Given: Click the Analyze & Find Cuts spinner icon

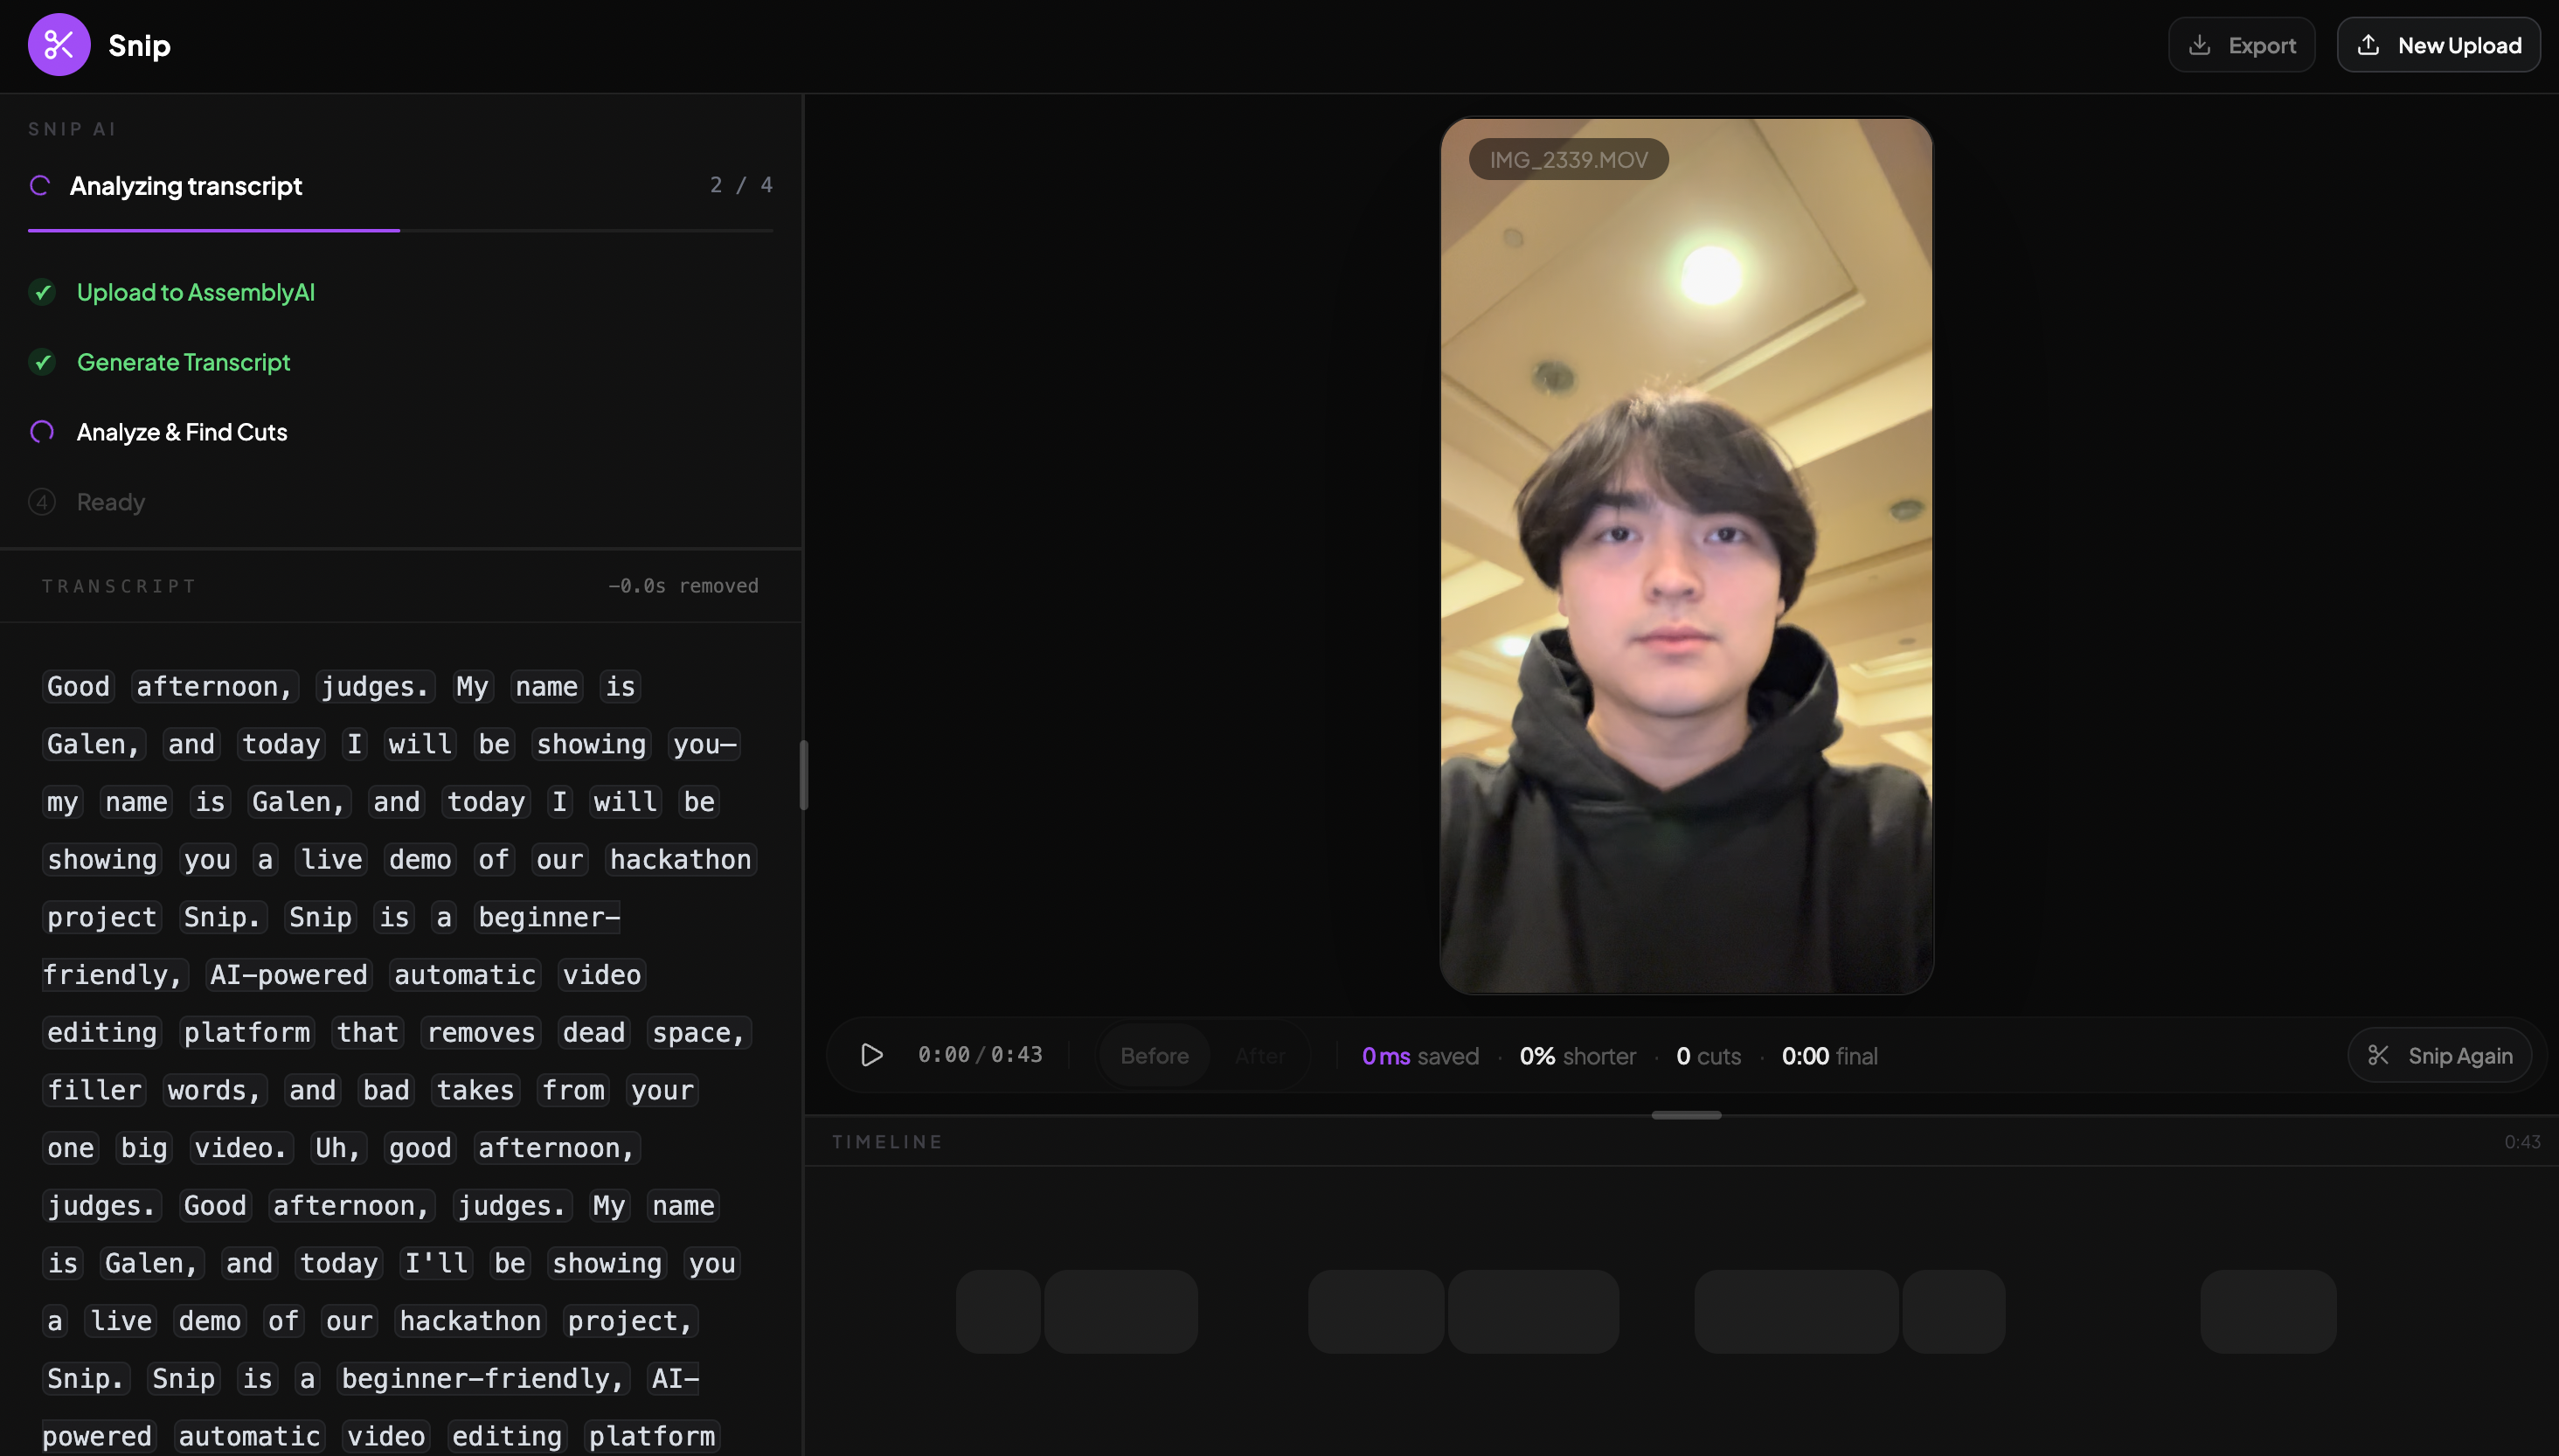Looking at the screenshot, I should pyautogui.click(x=42, y=432).
